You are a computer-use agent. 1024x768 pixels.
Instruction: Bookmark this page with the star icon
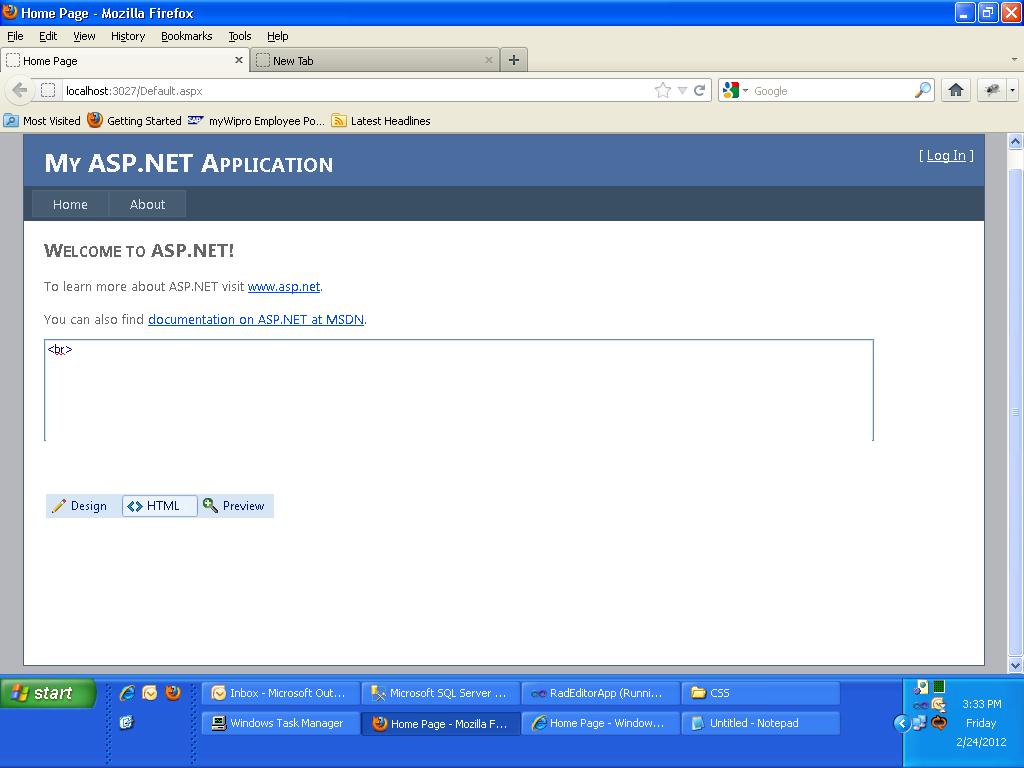pos(662,90)
